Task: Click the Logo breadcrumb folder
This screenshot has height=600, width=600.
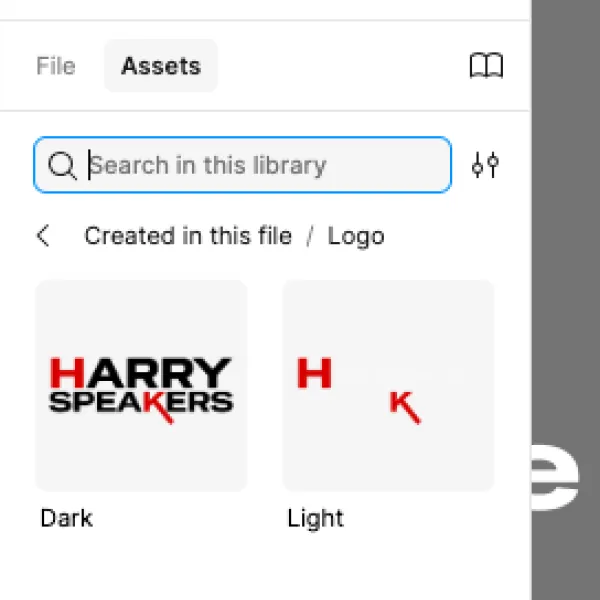Action: (356, 236)
